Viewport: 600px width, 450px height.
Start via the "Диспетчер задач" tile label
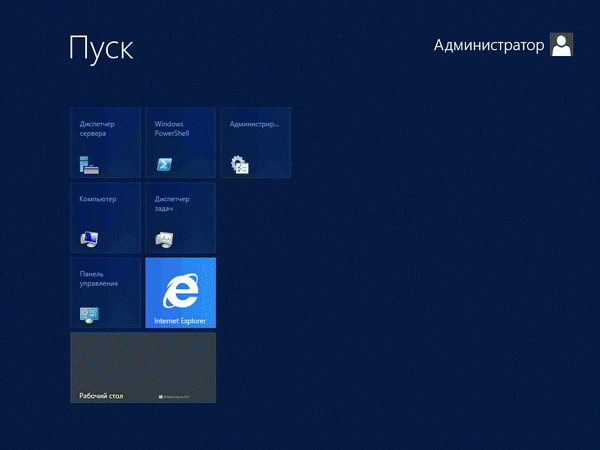172,203
